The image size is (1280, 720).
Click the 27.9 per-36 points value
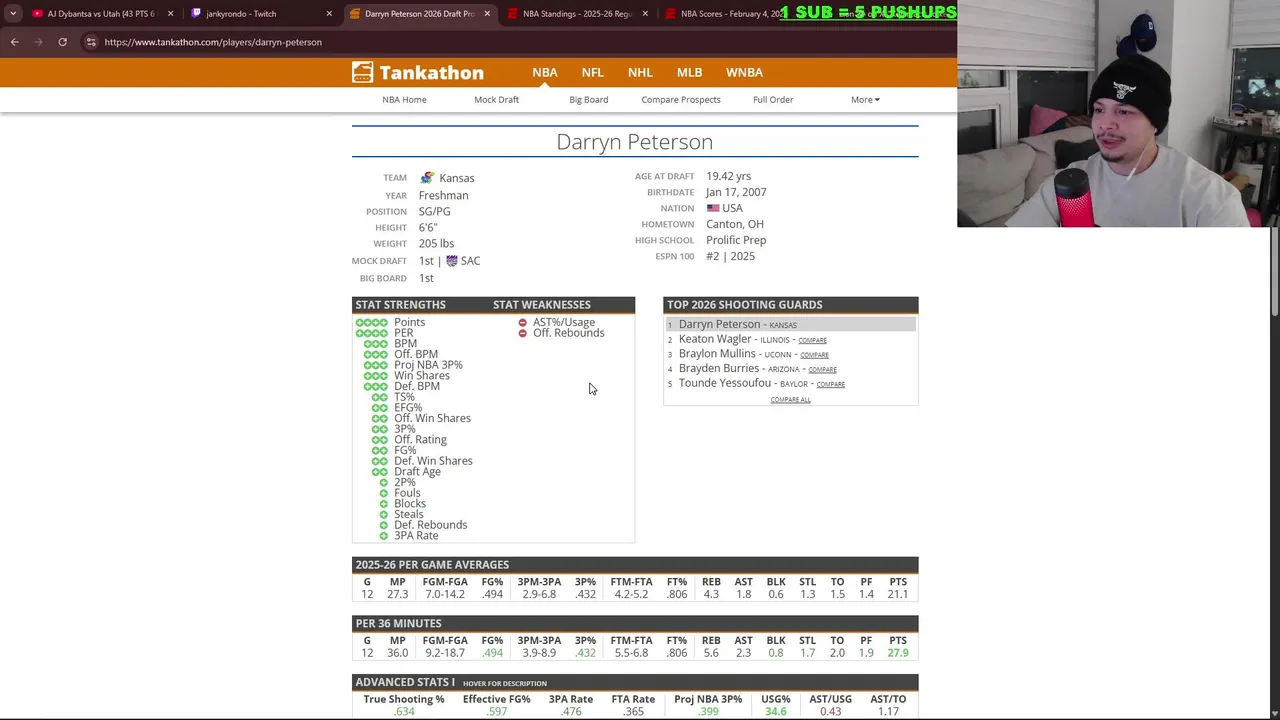tap(898, 653)
